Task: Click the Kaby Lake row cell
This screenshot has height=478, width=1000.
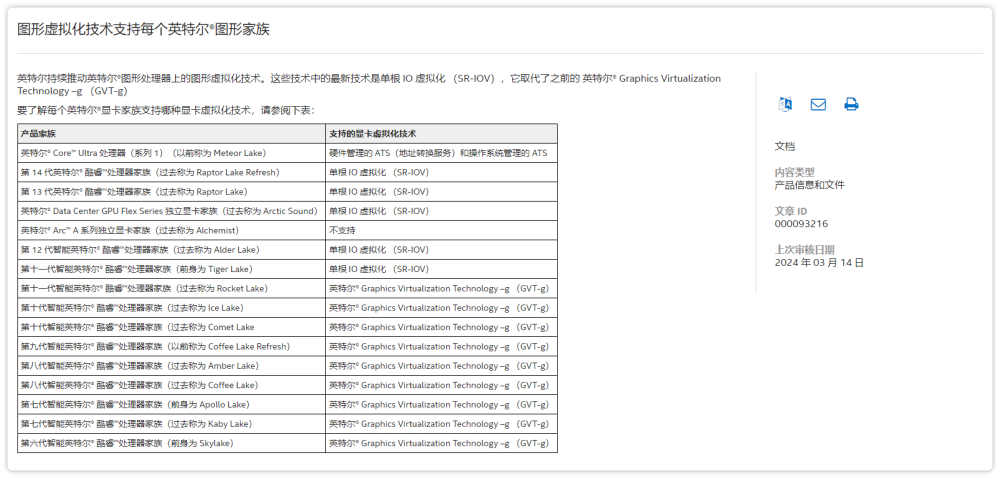Action: click(172, 424)
